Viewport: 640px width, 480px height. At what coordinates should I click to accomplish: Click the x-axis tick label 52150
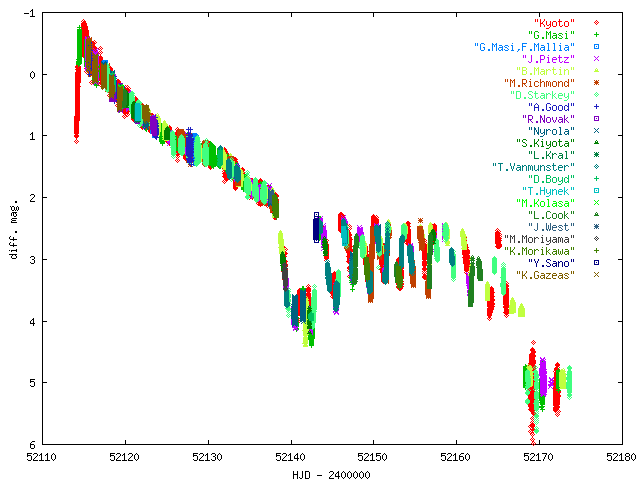pos(372,458)
